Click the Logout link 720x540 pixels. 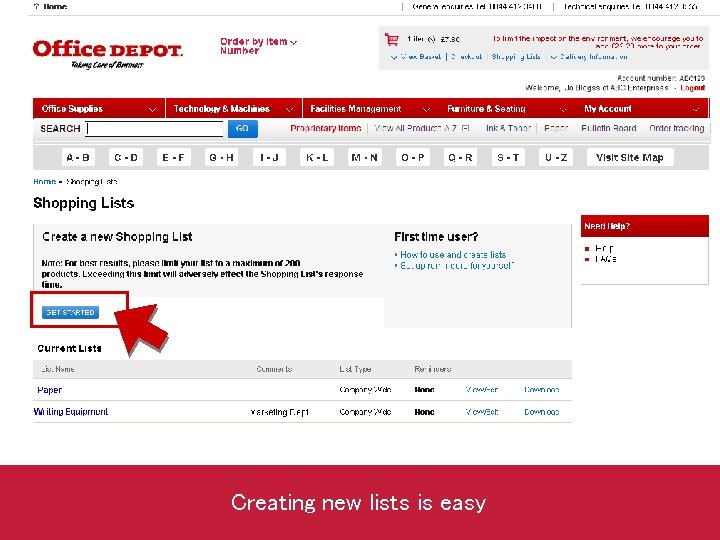point(692,88)
